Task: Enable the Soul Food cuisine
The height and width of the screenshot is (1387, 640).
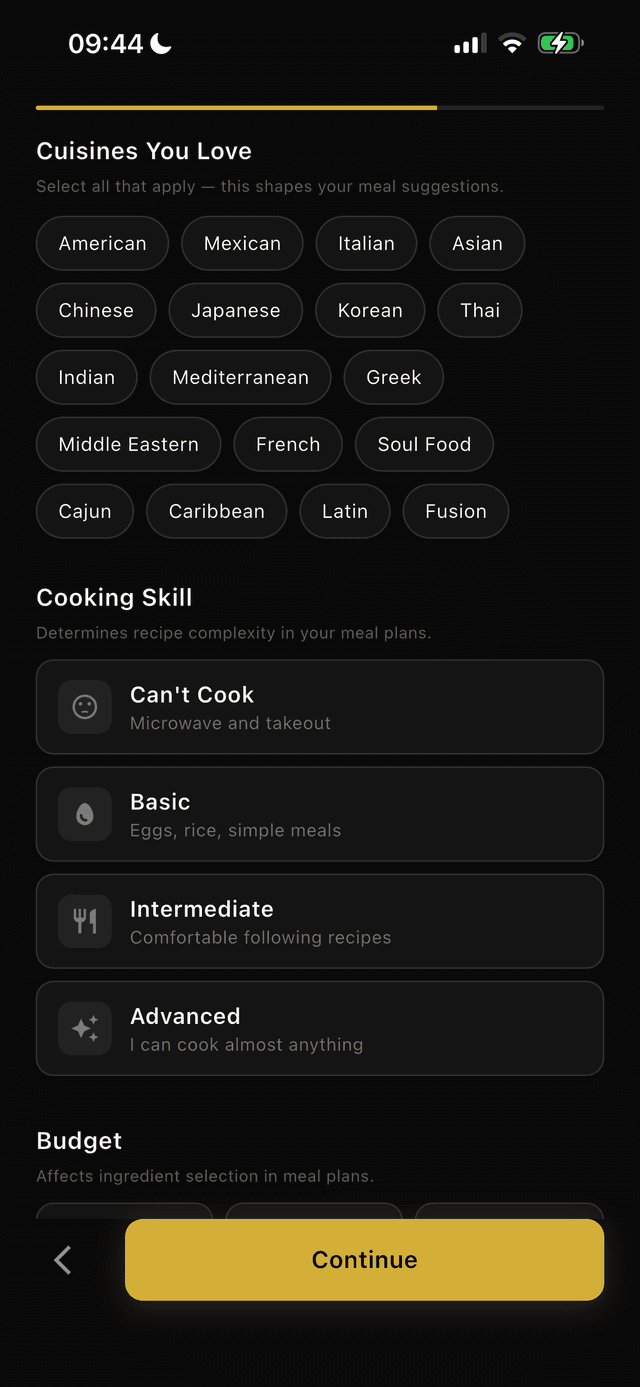Action: (x=424, y=444)
